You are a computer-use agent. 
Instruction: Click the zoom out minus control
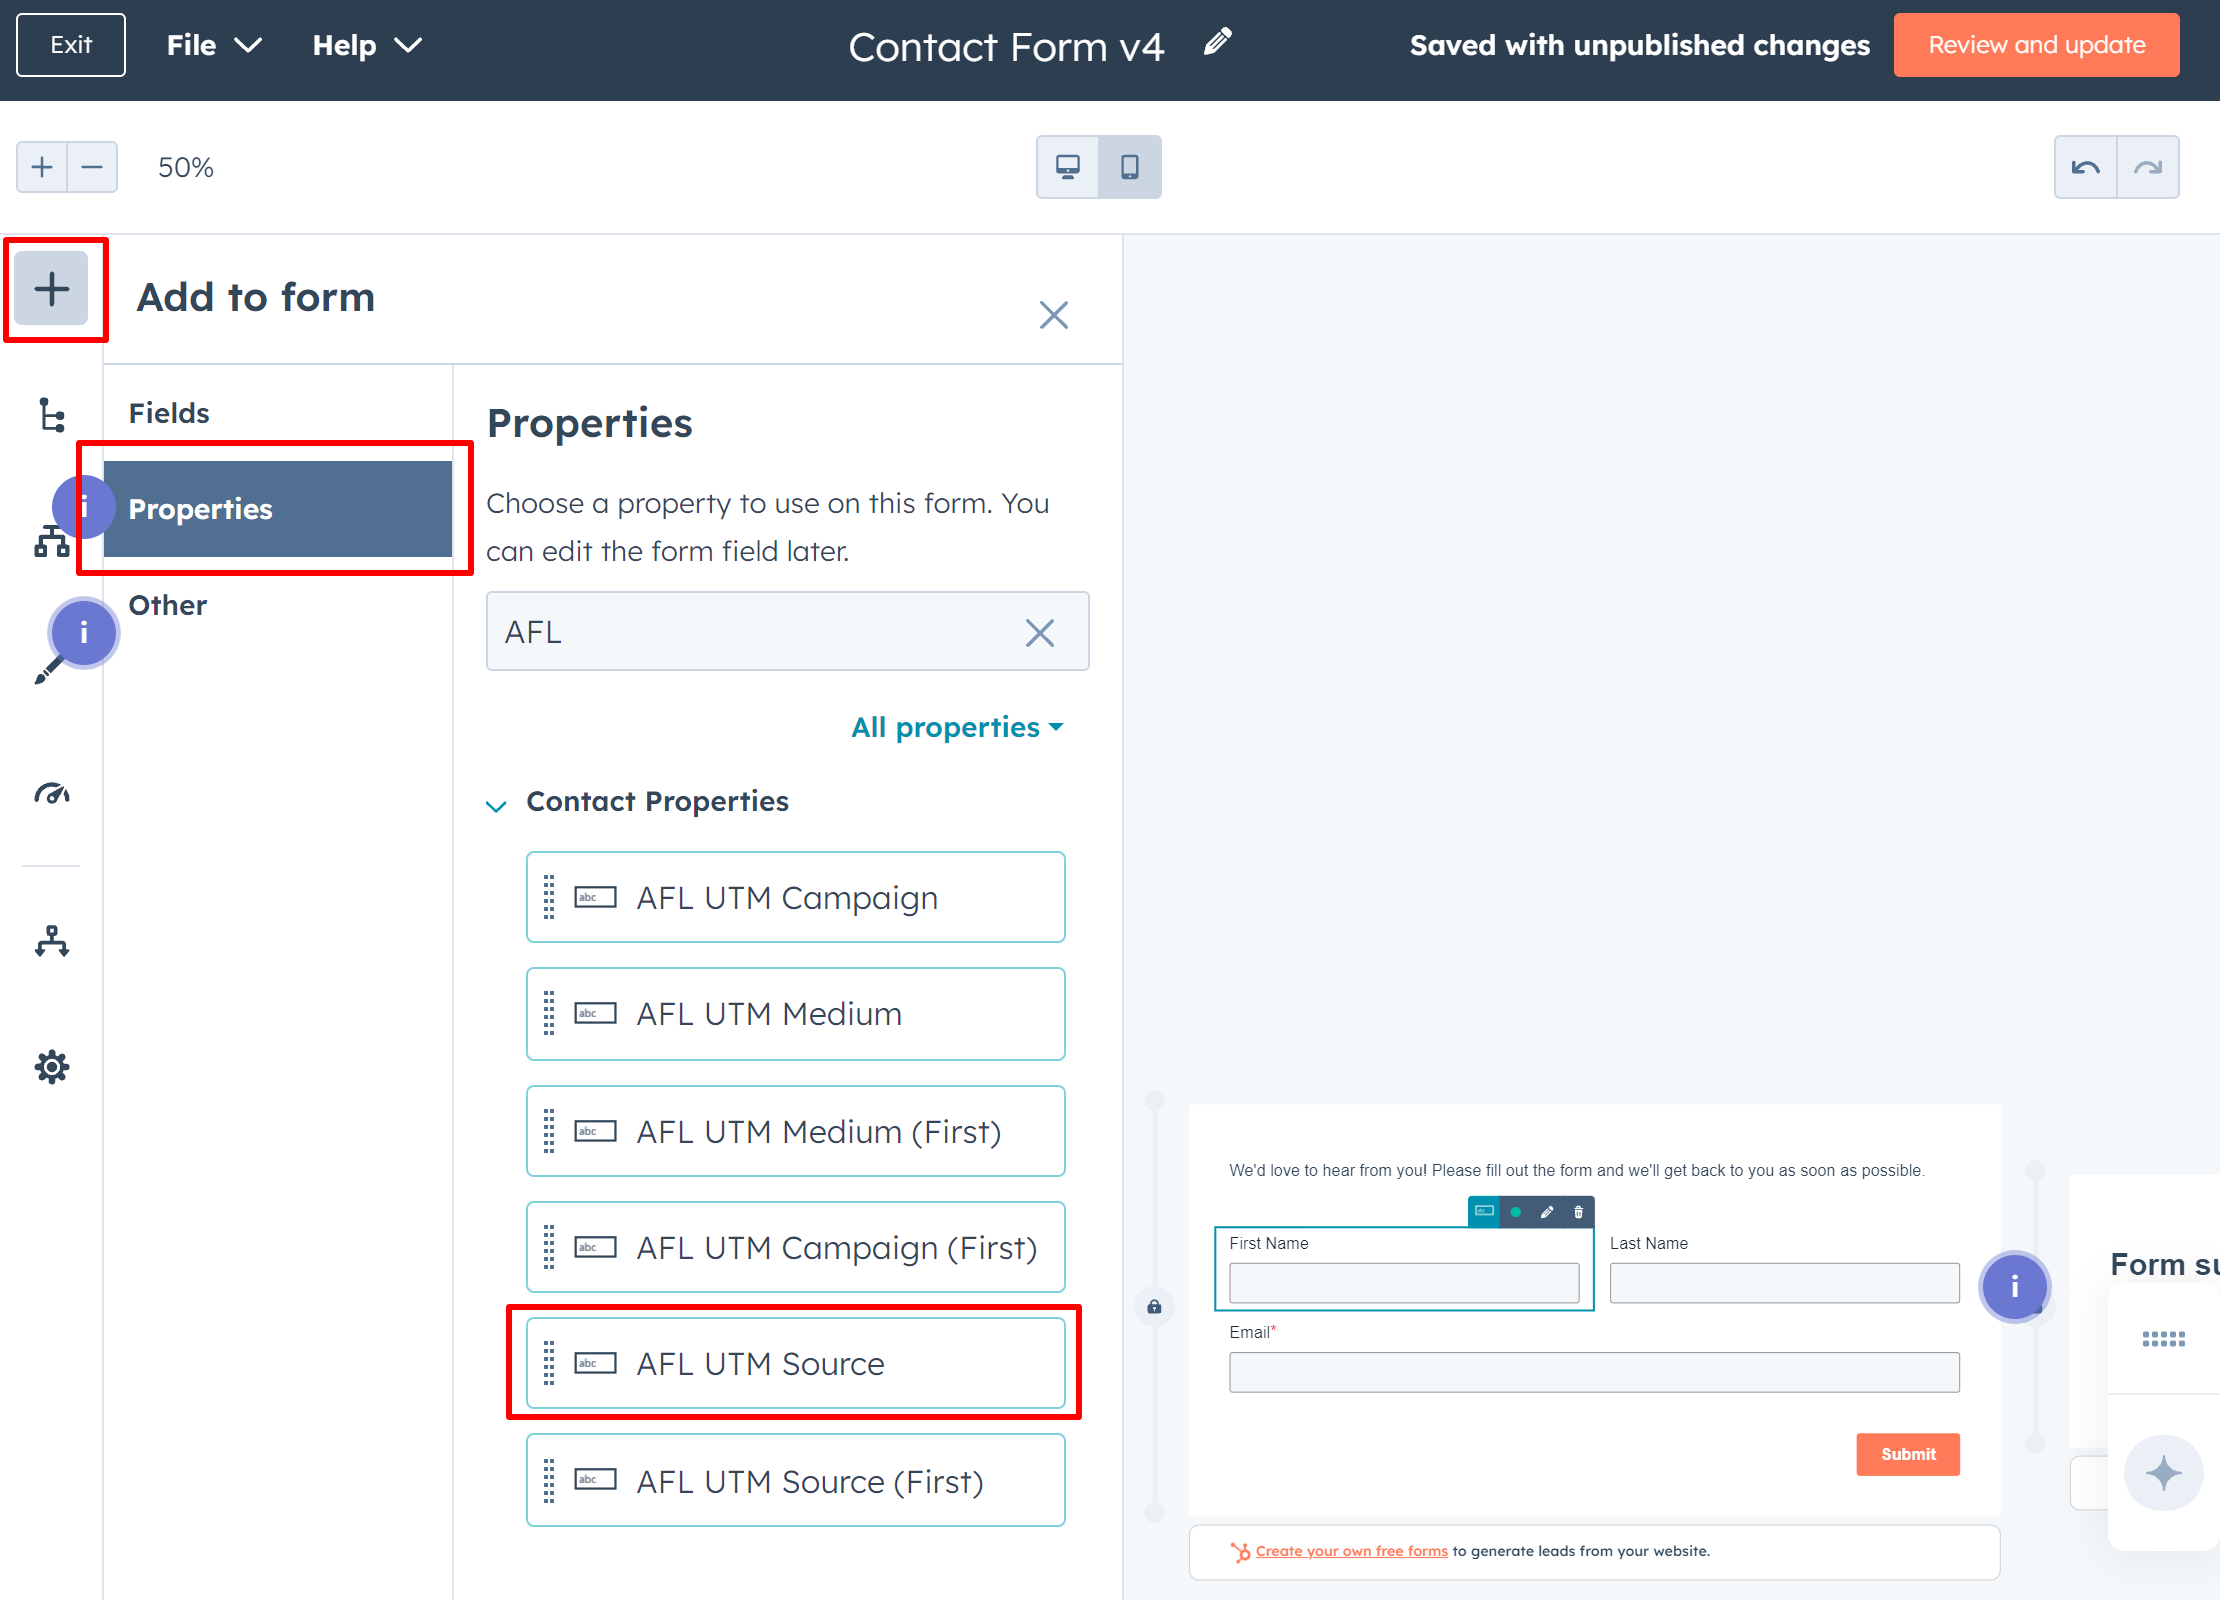coord(93,167)
